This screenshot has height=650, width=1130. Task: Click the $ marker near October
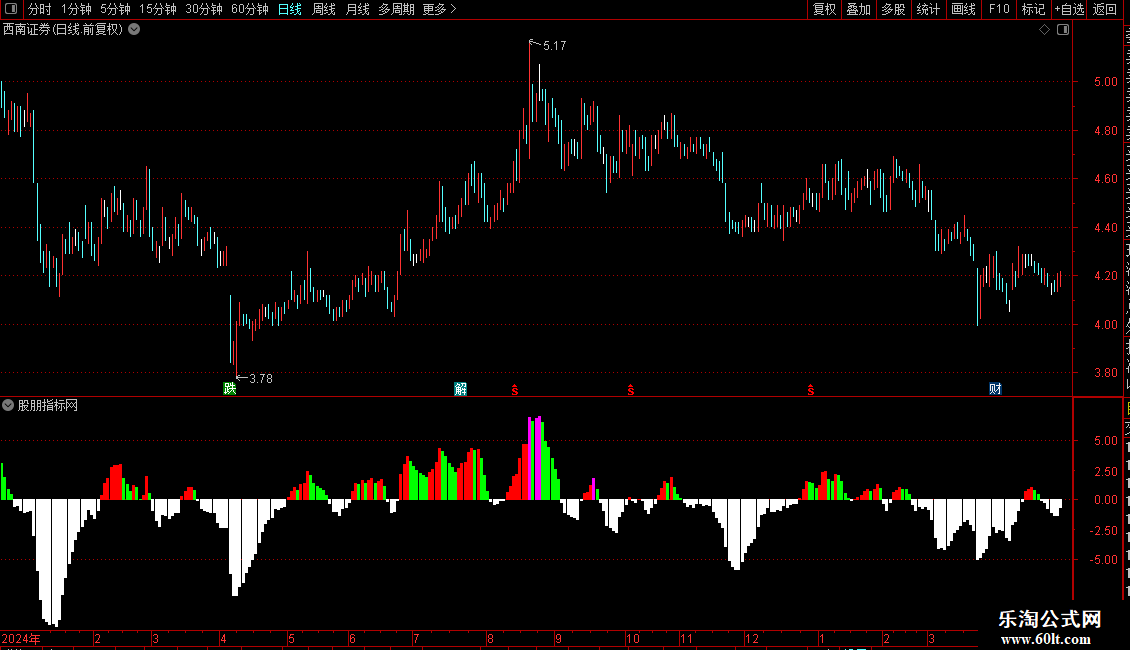[631, 390]
